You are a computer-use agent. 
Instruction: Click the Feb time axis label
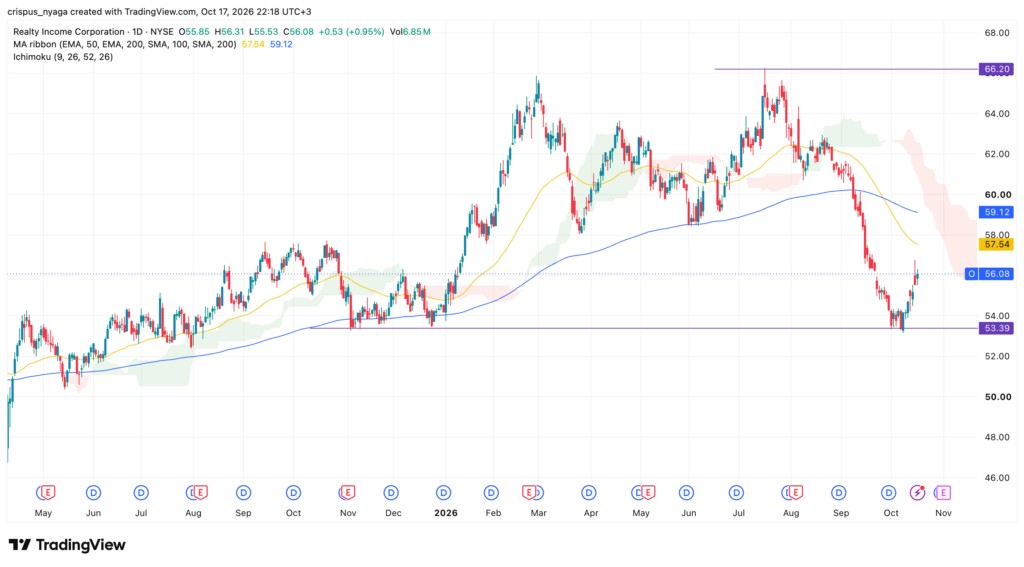coord(493,513)
